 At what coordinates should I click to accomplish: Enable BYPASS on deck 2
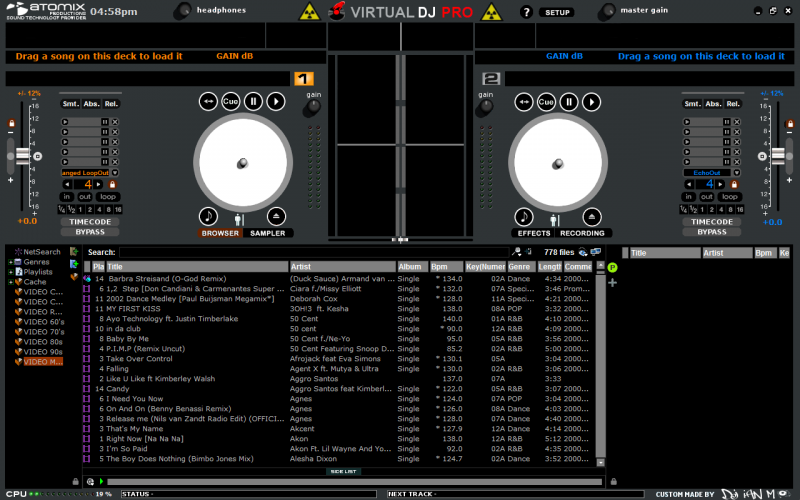712,232
